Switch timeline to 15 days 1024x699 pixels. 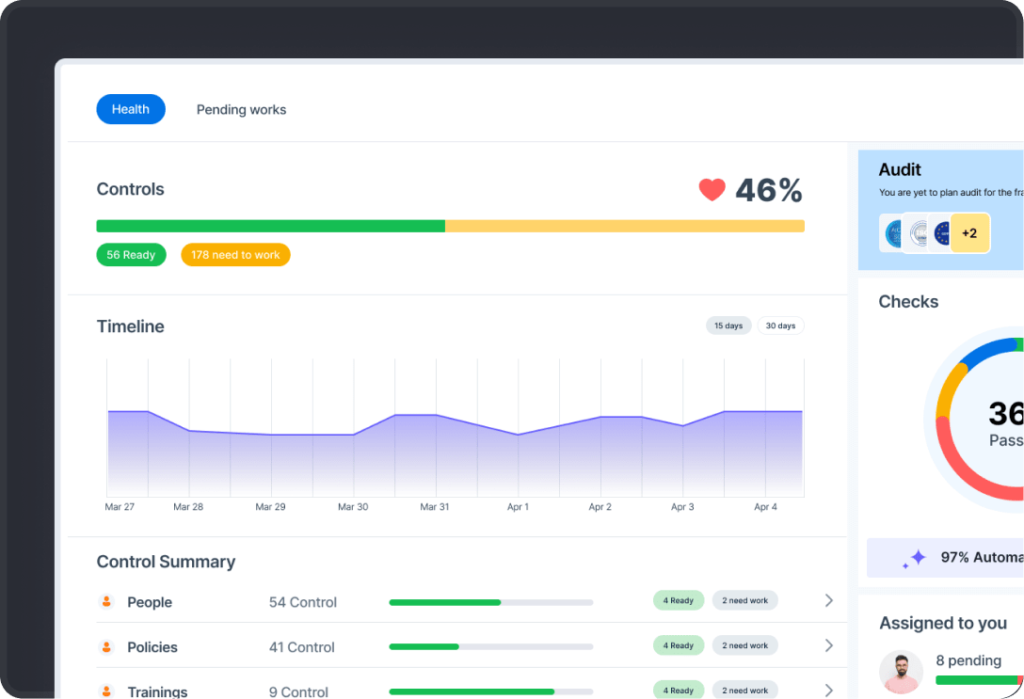(728, 326)
